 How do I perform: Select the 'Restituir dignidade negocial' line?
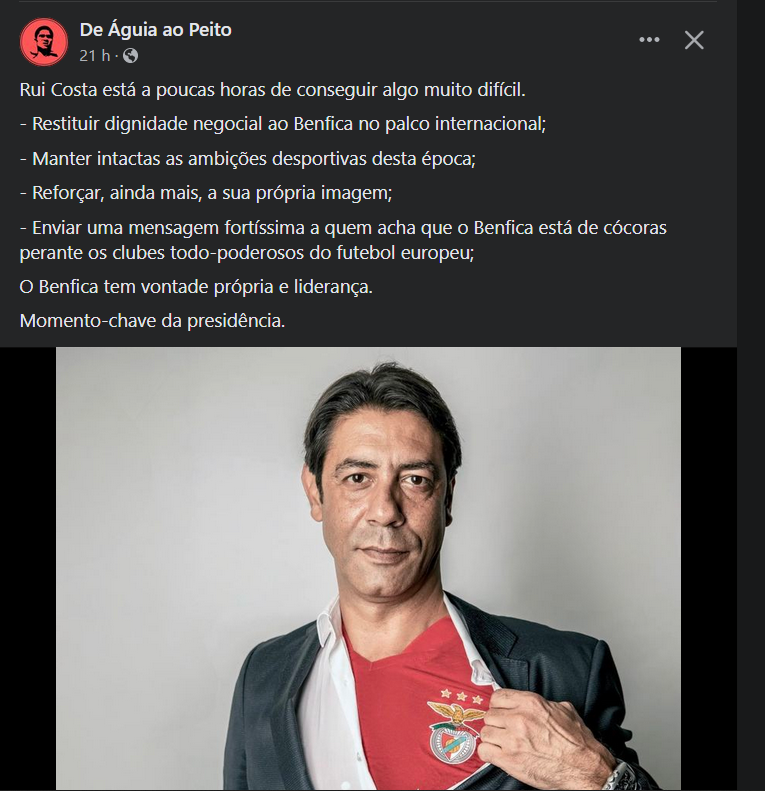coord(283,124)
